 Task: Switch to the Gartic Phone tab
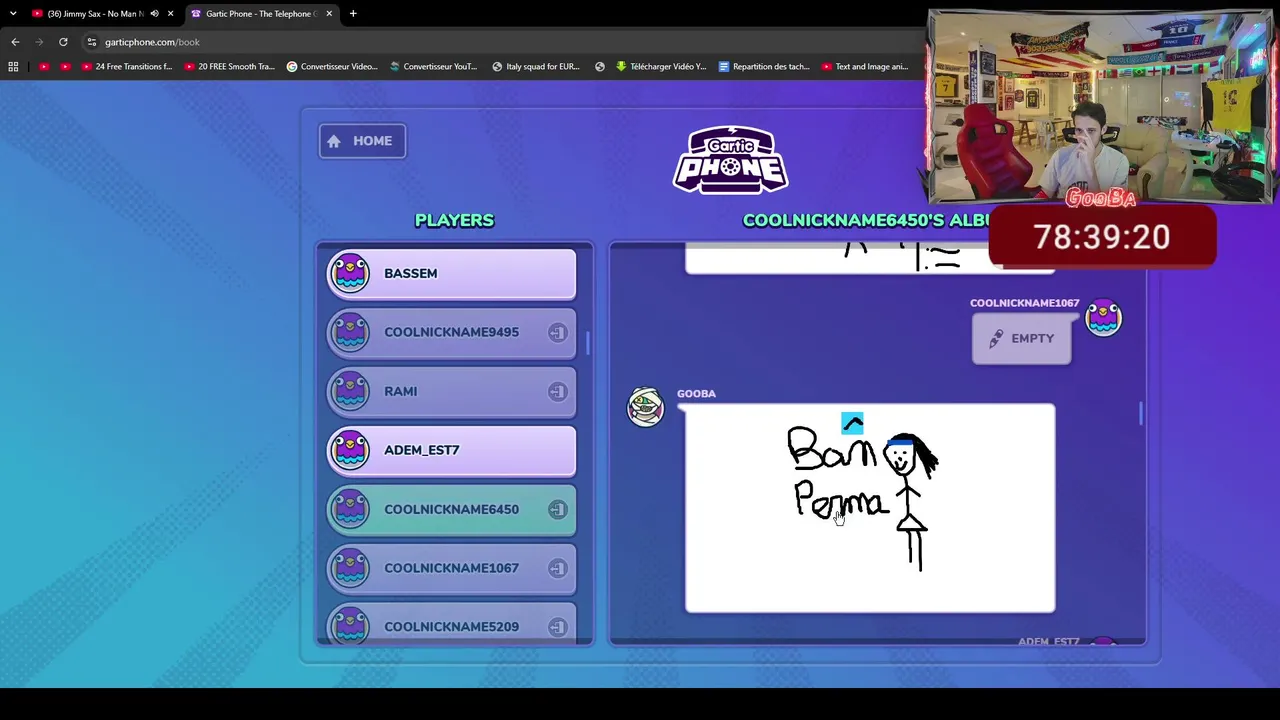tap(262, 14)
